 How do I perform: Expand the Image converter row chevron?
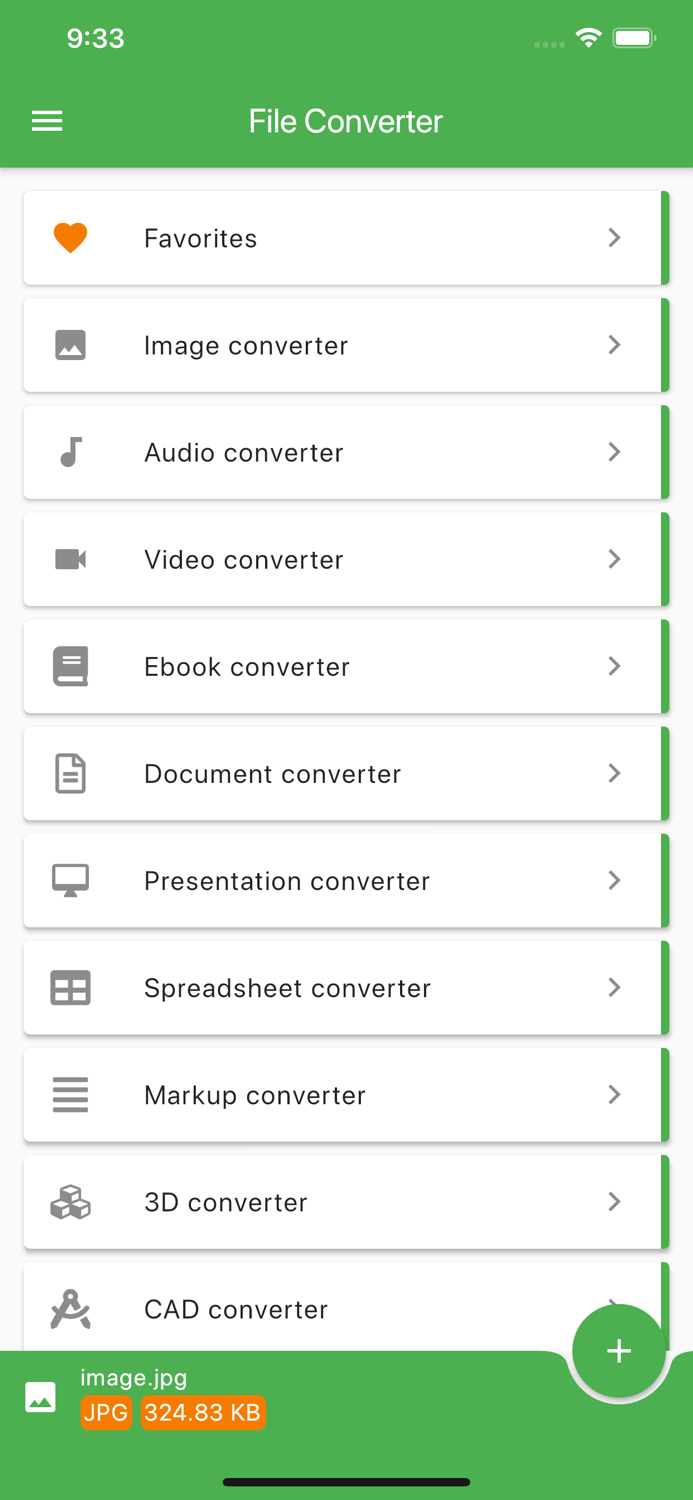coord(614,344)
